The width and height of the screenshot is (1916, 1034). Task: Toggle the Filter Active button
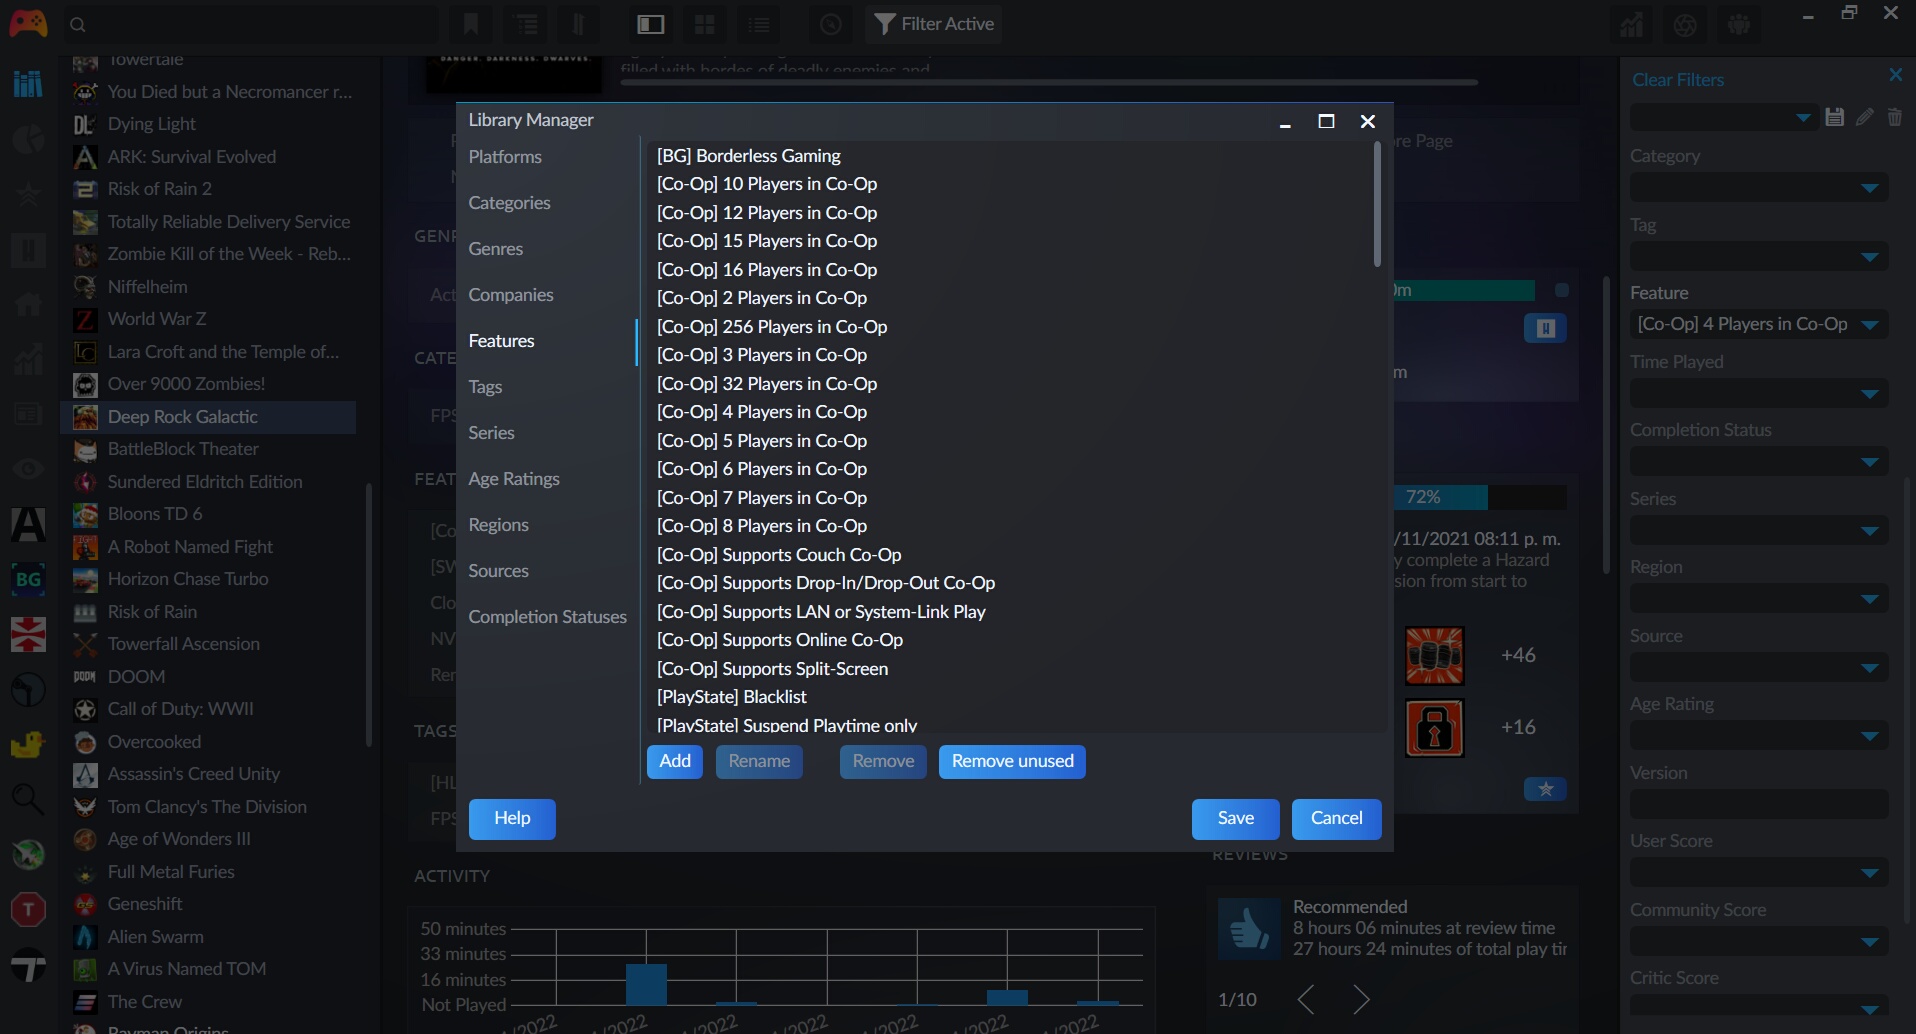tap(934, 24)
